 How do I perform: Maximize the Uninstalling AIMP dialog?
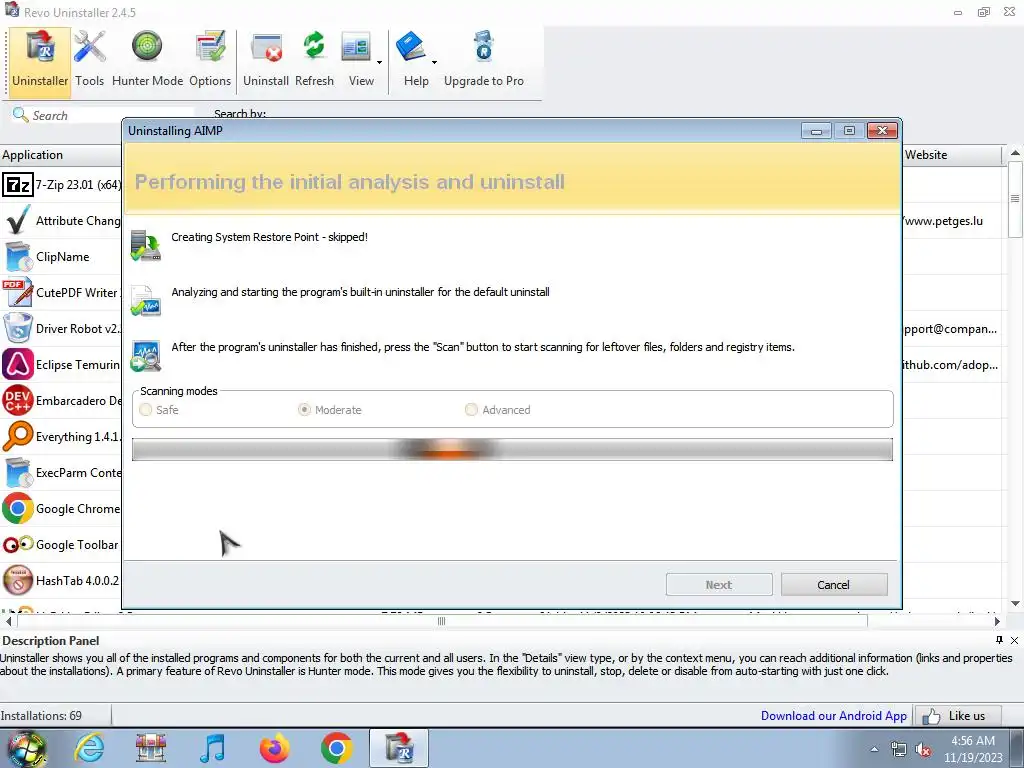849,131
